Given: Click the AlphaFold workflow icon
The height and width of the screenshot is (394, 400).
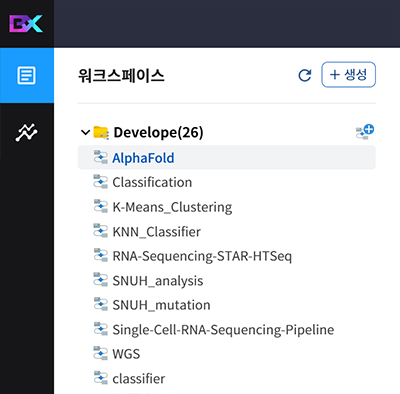Looking at the screenshot, I should click(100, 157).
